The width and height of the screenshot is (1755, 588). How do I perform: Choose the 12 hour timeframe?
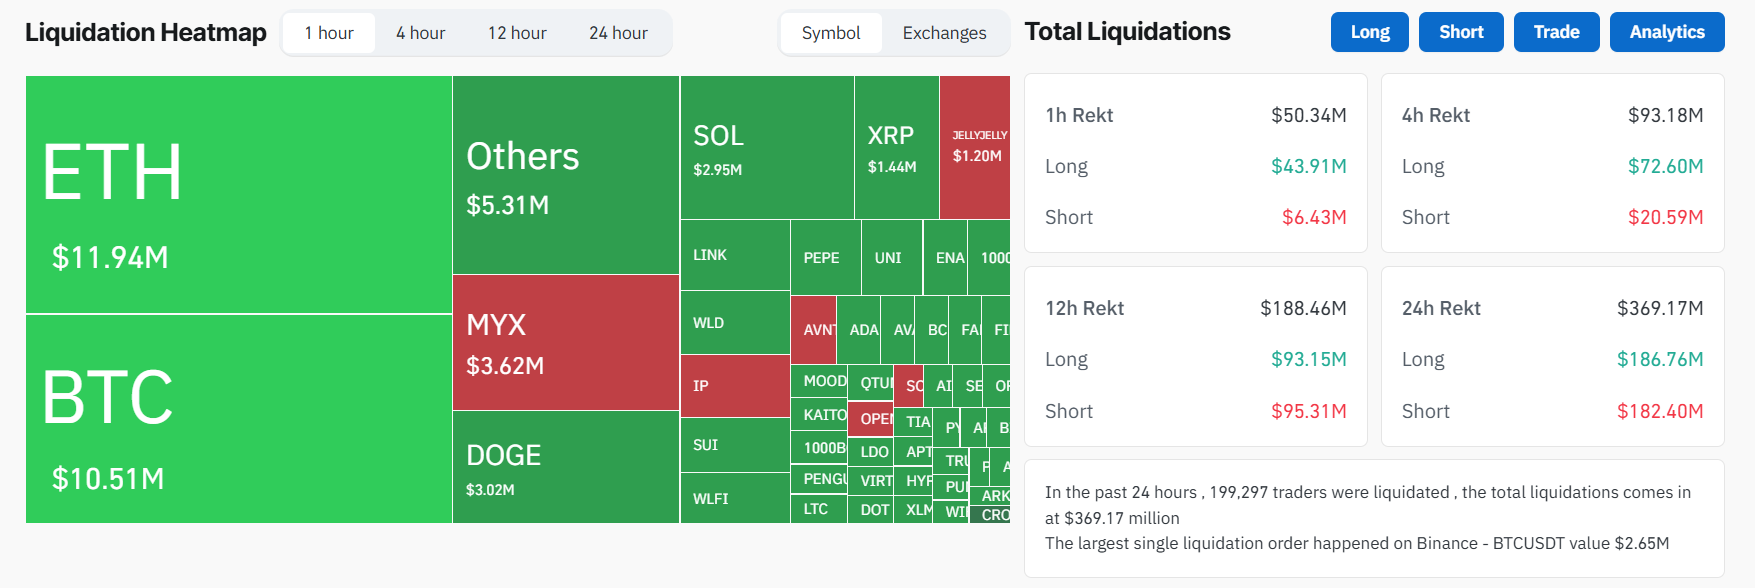517,33
